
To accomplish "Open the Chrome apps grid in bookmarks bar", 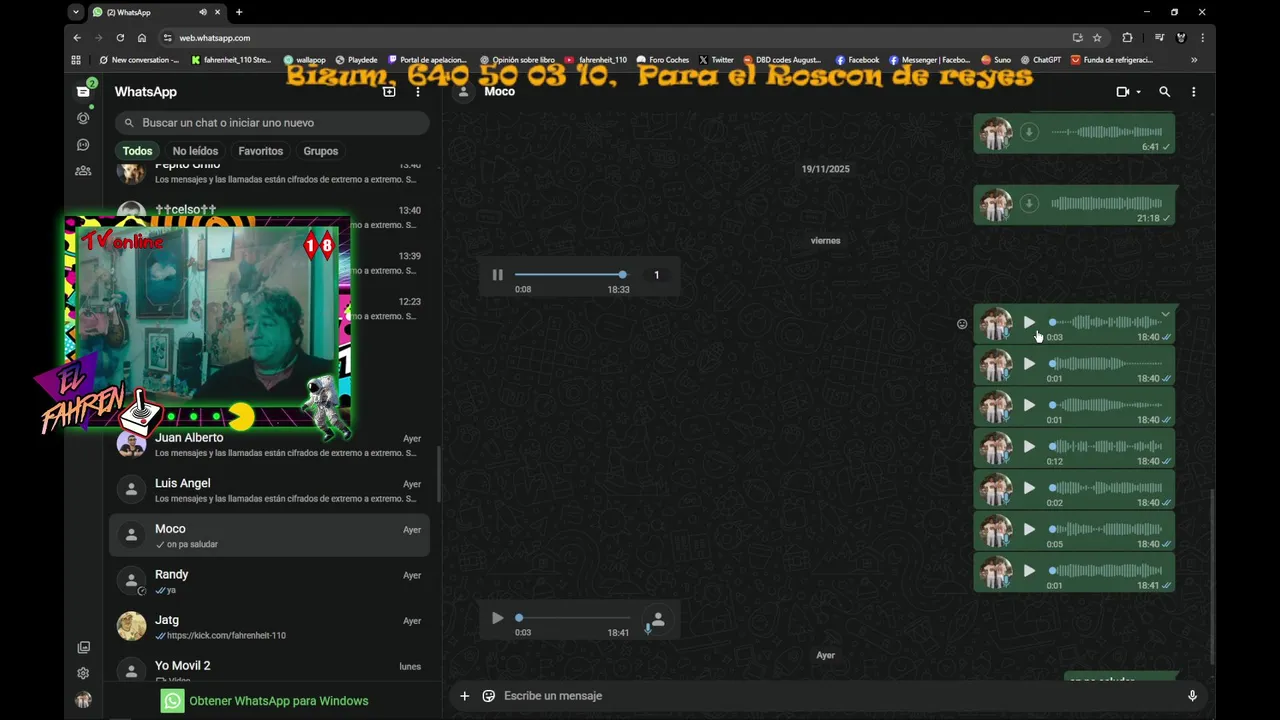I will [x=76, y=60].
